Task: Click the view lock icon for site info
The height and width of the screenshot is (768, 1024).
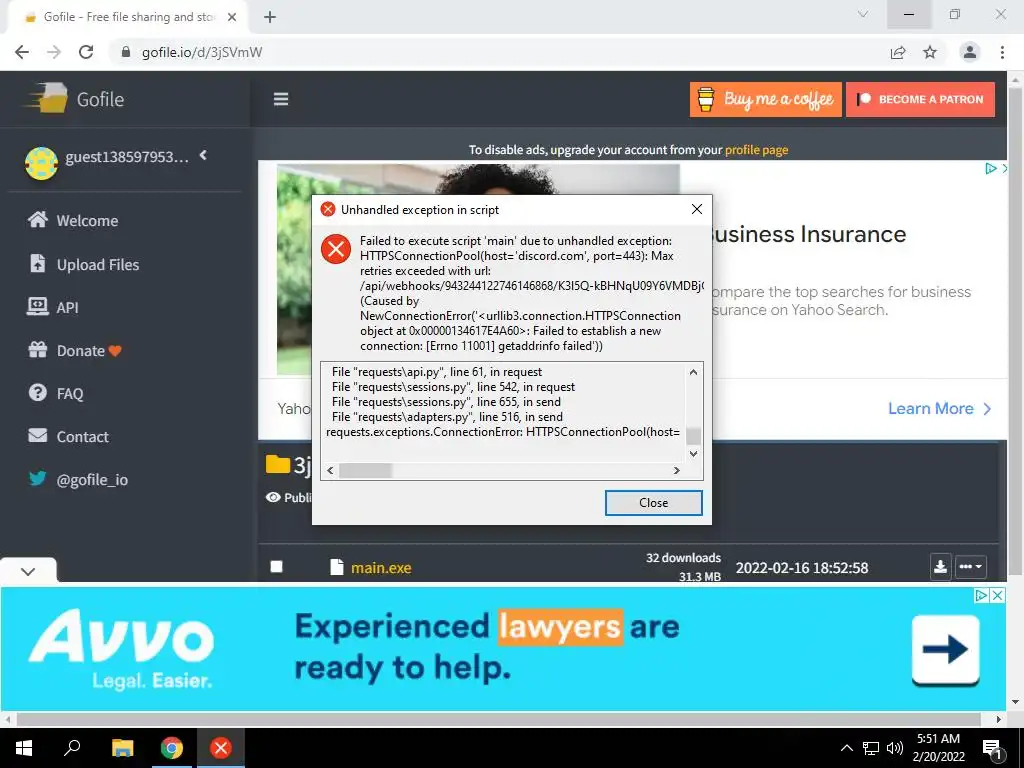Action: (126, 52)
